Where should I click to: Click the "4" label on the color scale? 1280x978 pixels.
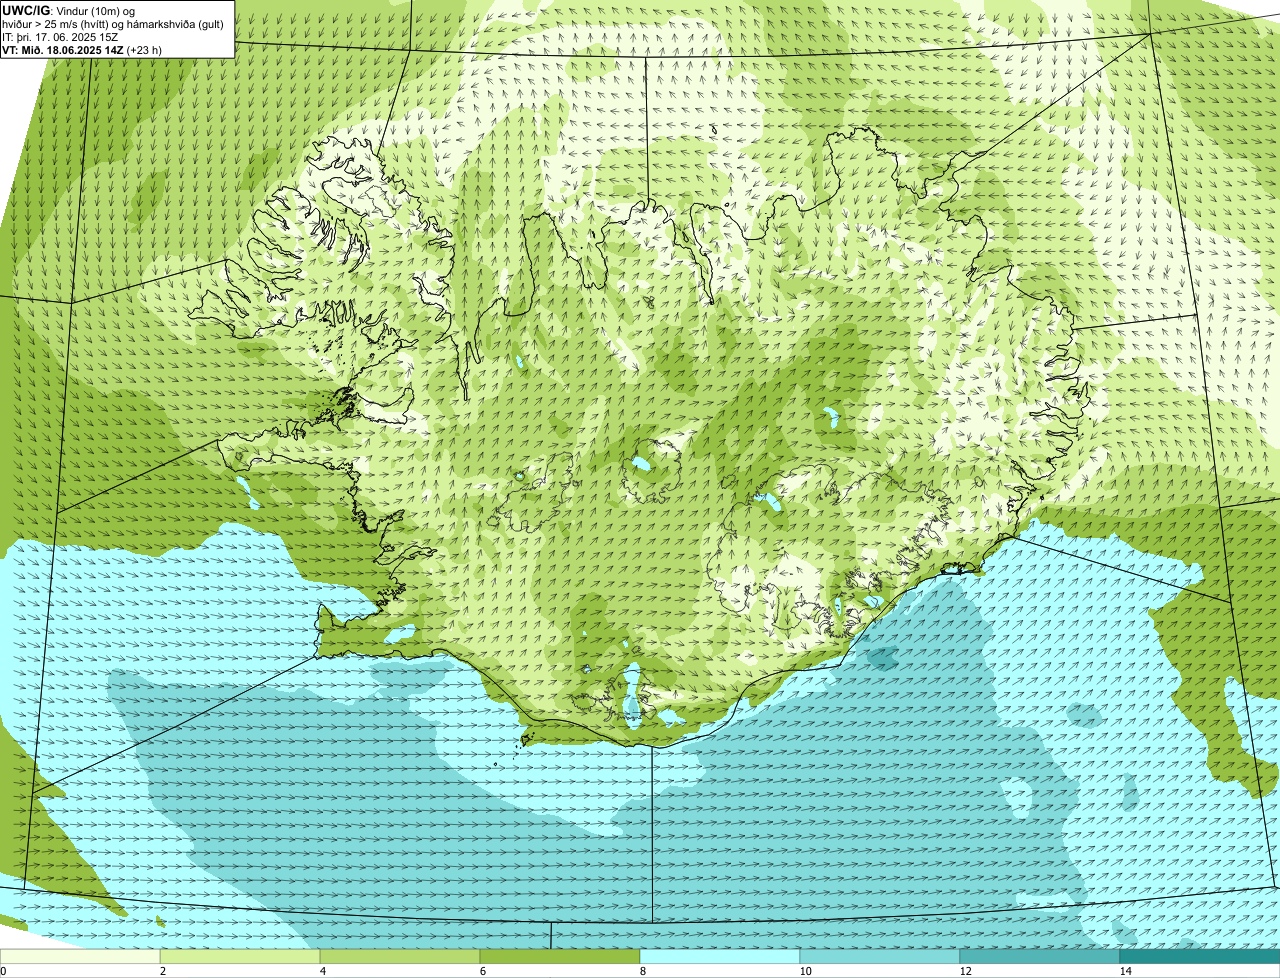point(322,971)
